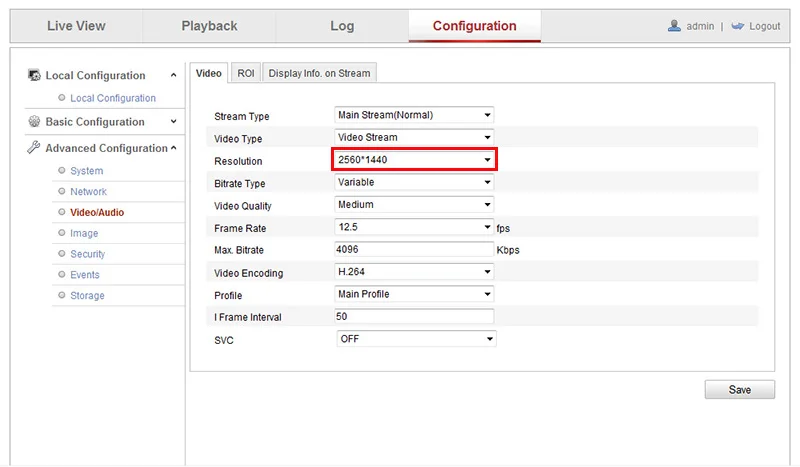Click the bullet beside Local Configuration sub-item

pyautogui.click(x=62, y=97)
